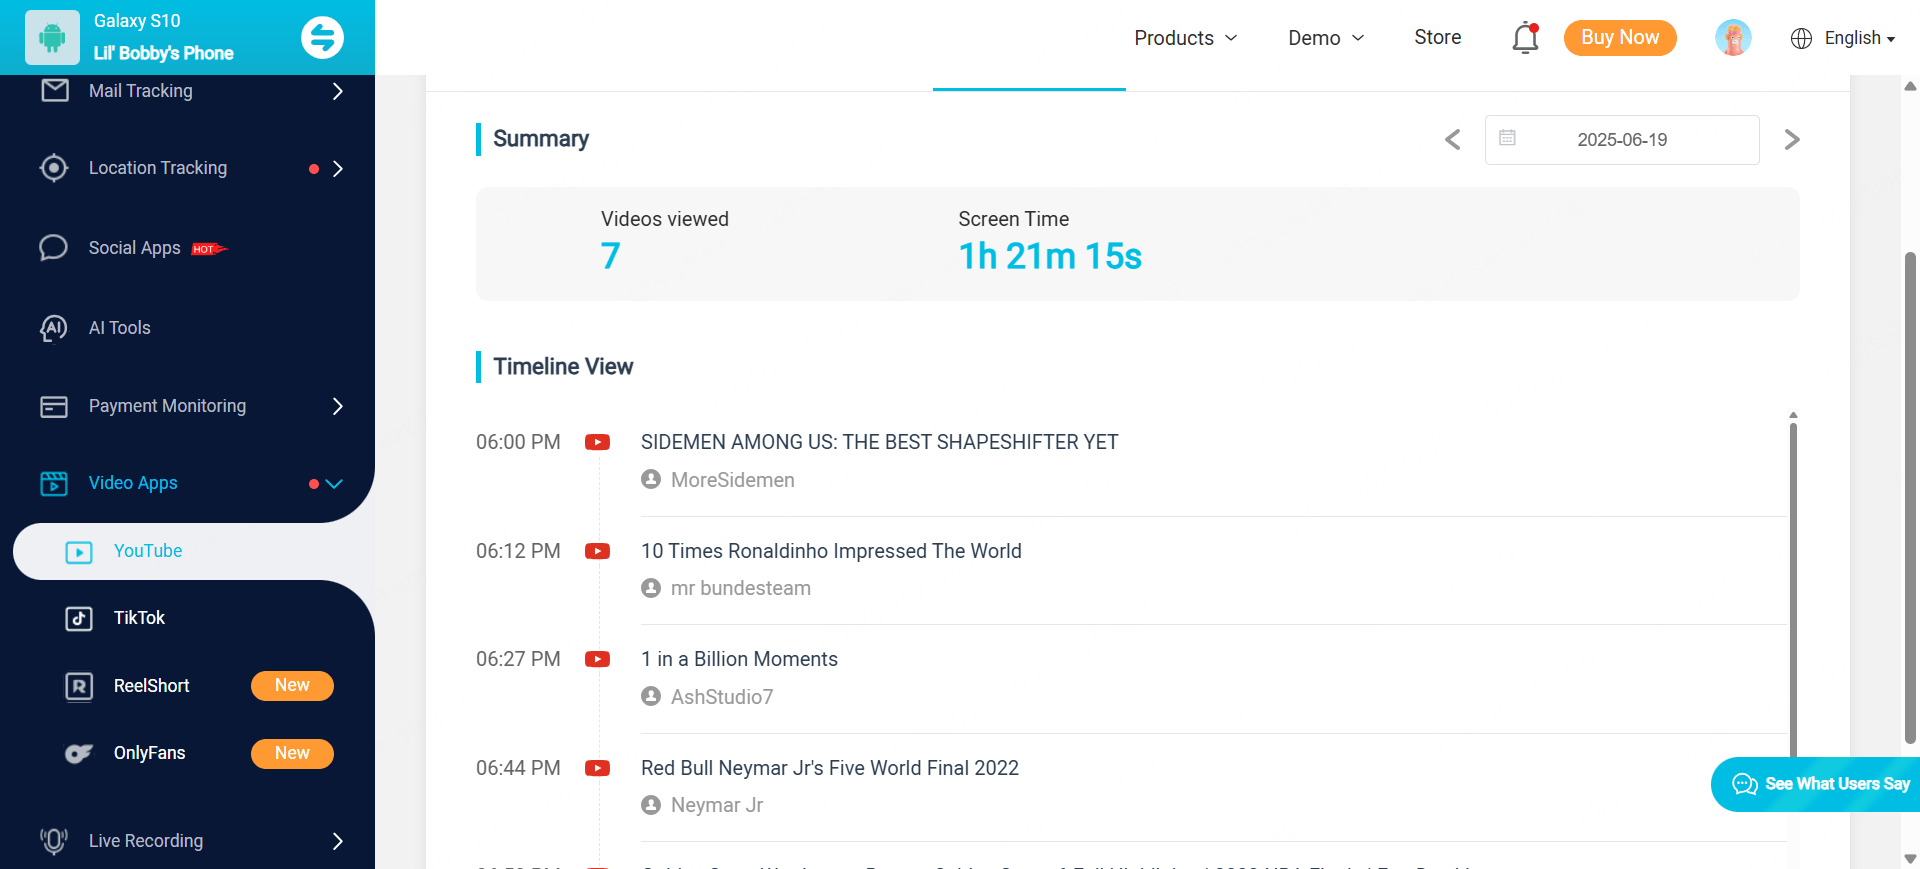
Task: Click the Location Tracking target icon
Action: tap(54, 168)
